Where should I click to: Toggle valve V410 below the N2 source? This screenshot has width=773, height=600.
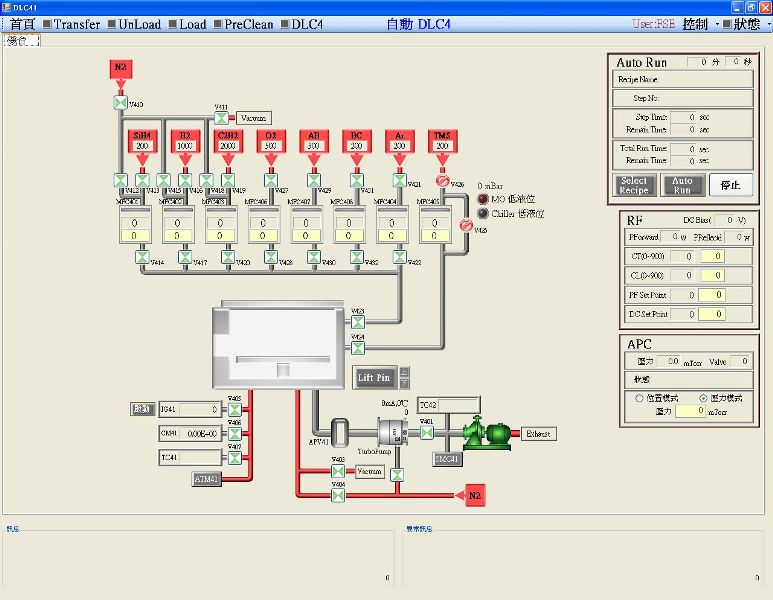120,103
